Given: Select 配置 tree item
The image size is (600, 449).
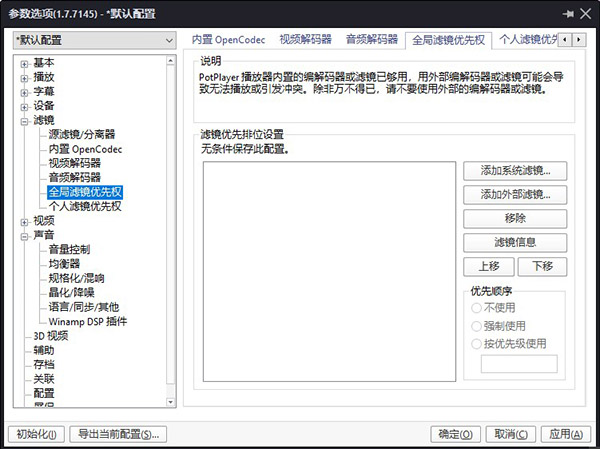Looking at the screenshot, I should click(44, 393).
